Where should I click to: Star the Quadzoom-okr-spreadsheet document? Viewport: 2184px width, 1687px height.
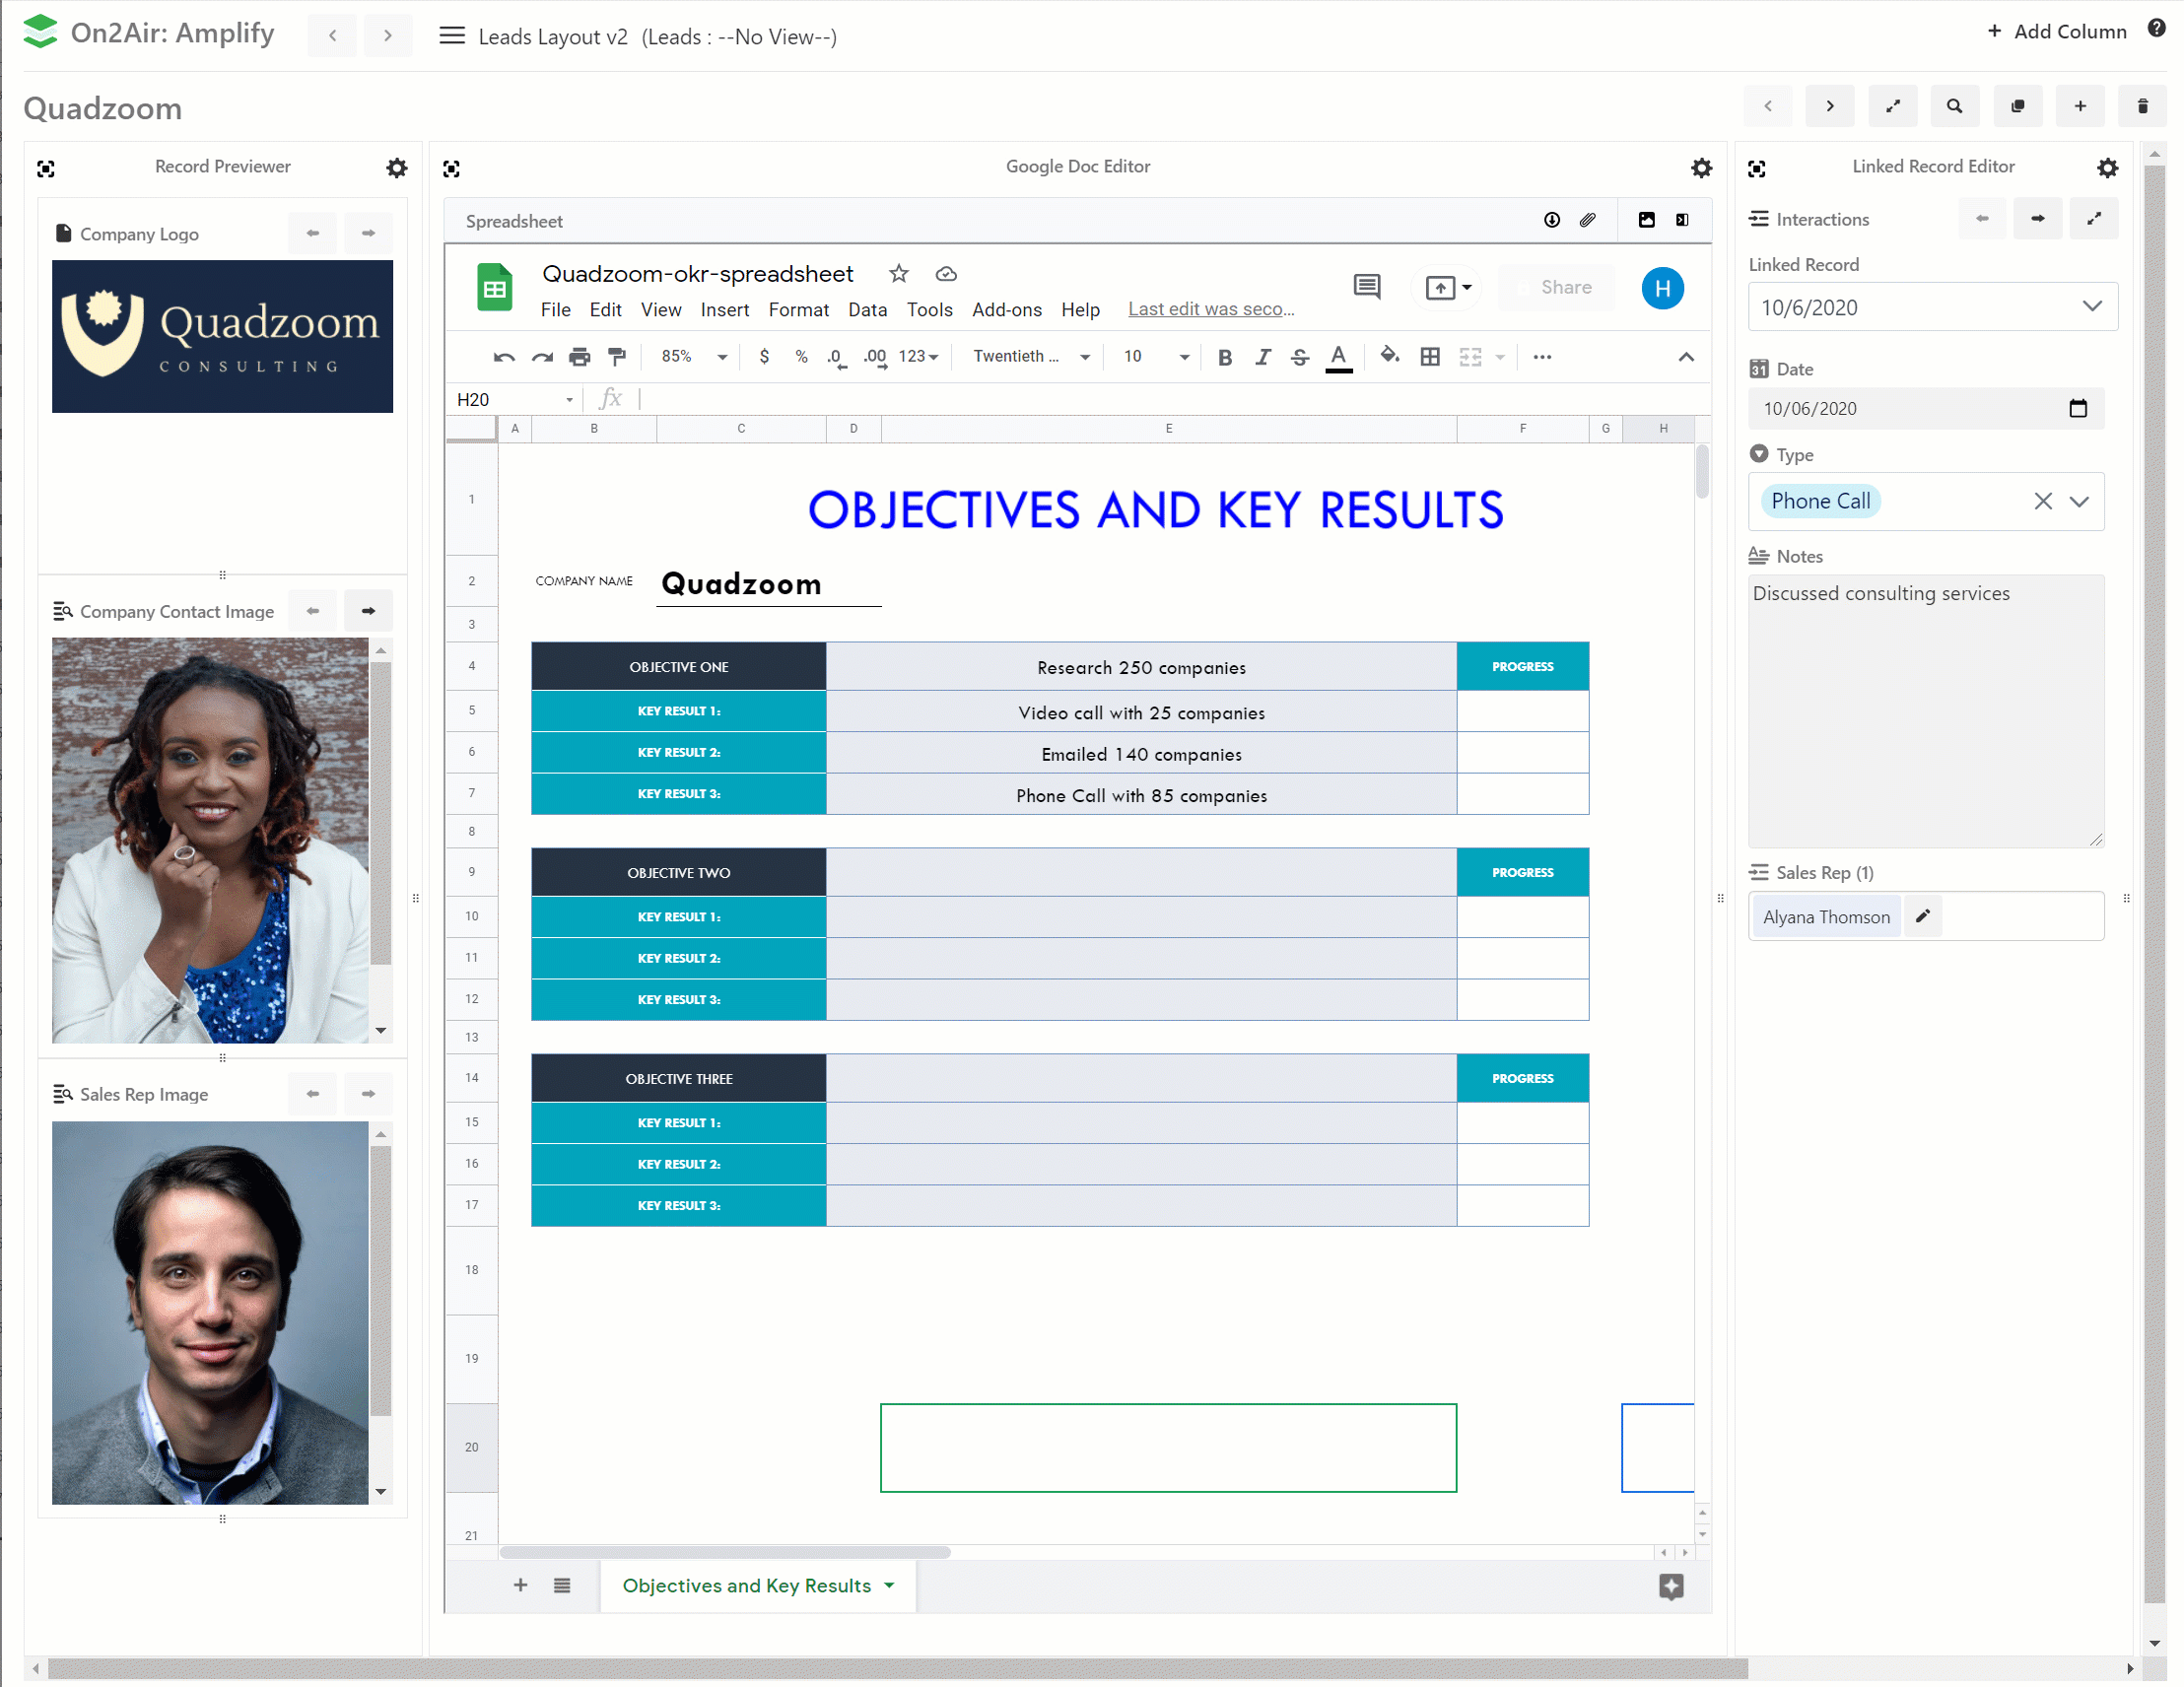[x=899, y=273]
